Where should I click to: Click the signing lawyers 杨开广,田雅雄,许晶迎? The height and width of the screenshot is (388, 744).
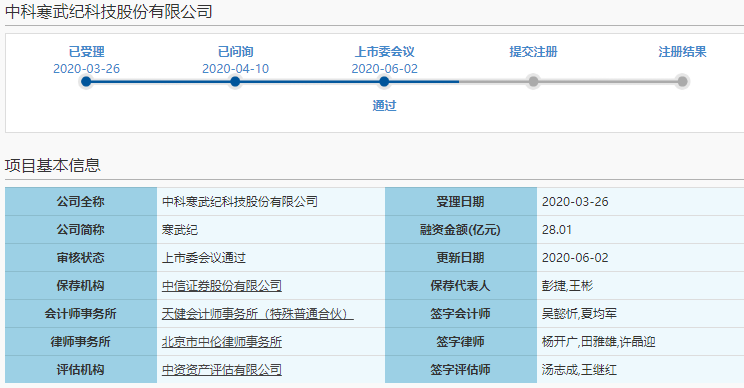pos(598,342)
